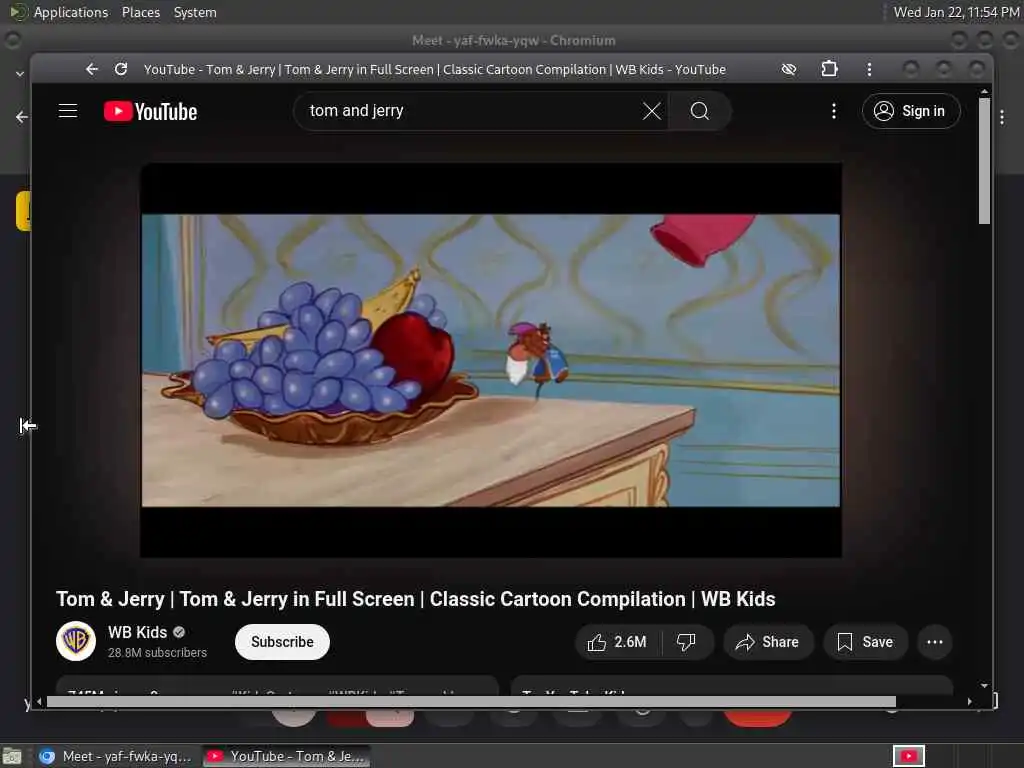Screen dimensions: 1024x768
Task: Click the 28.8M subscribers text
Action: pos(157,652)
